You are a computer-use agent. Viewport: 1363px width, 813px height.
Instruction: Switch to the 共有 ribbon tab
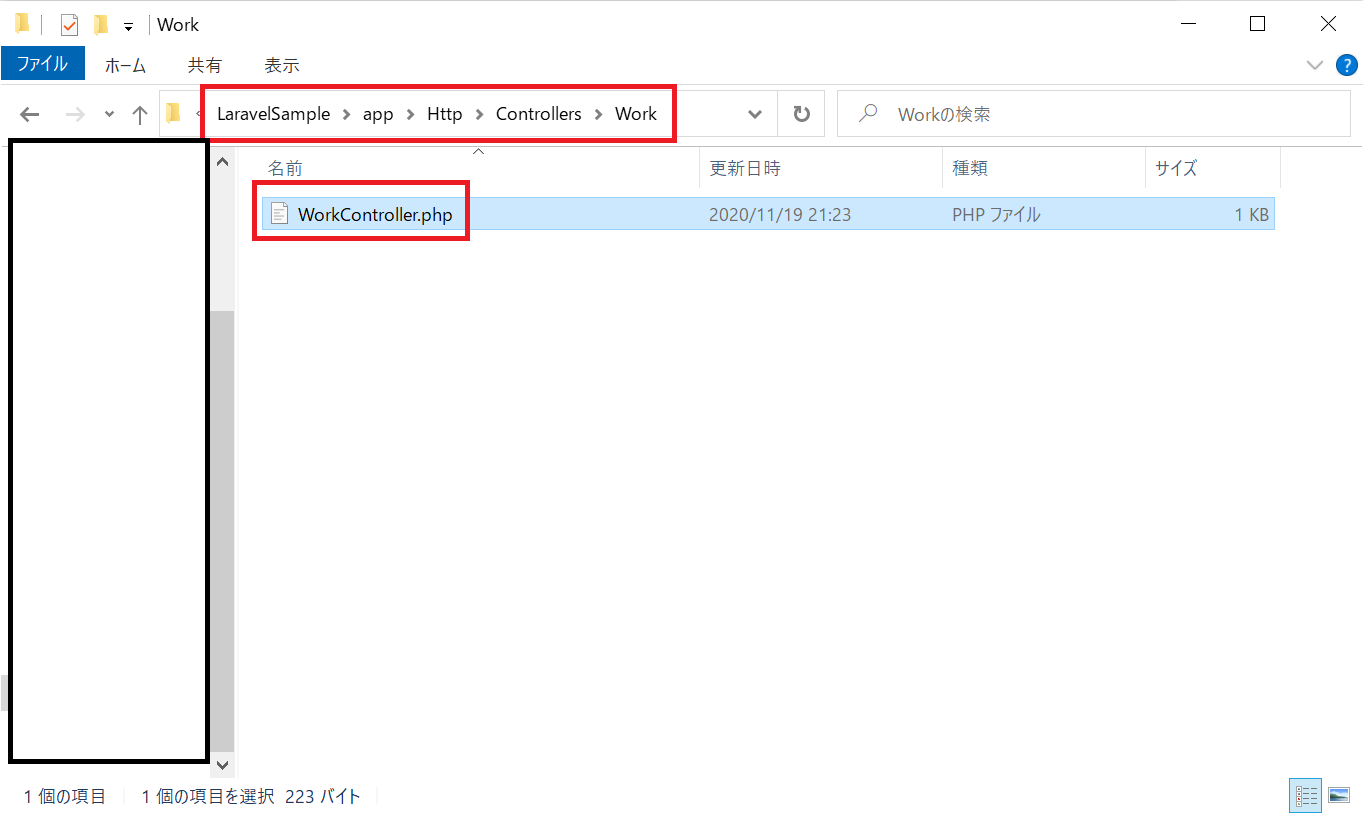pyautogui.click(x=205, y=65)
